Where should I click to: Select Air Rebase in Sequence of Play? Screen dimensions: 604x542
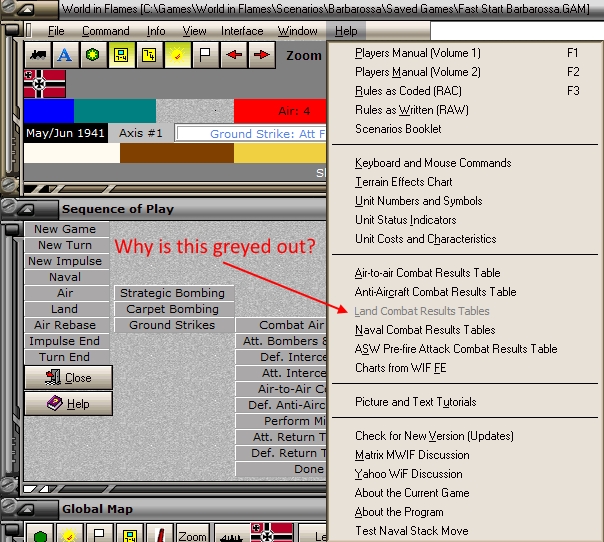pos(67,325)
